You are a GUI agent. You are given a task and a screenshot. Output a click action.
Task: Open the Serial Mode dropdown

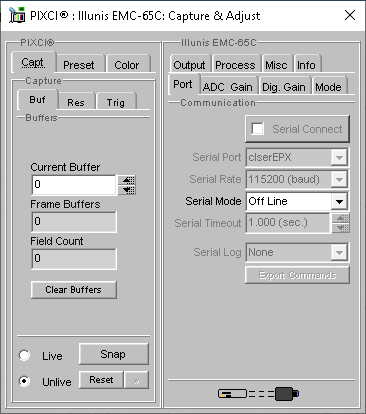click(339, 201)
